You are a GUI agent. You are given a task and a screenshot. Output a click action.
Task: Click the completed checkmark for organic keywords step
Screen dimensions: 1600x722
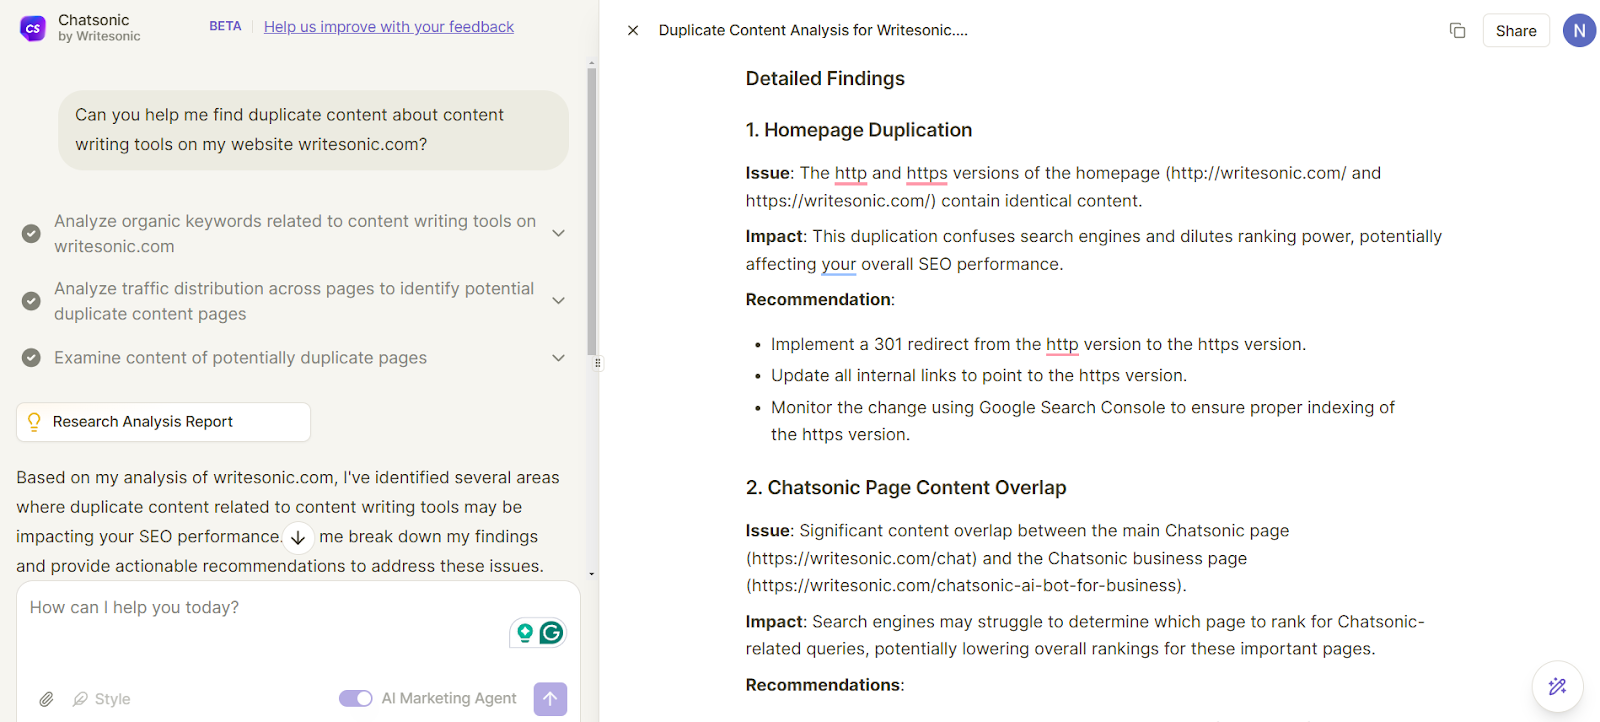click(31, 233)
